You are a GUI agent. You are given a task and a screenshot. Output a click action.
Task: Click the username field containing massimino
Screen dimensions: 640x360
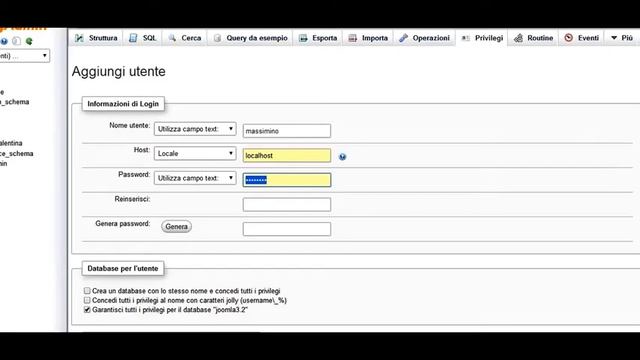click(287, 131)
